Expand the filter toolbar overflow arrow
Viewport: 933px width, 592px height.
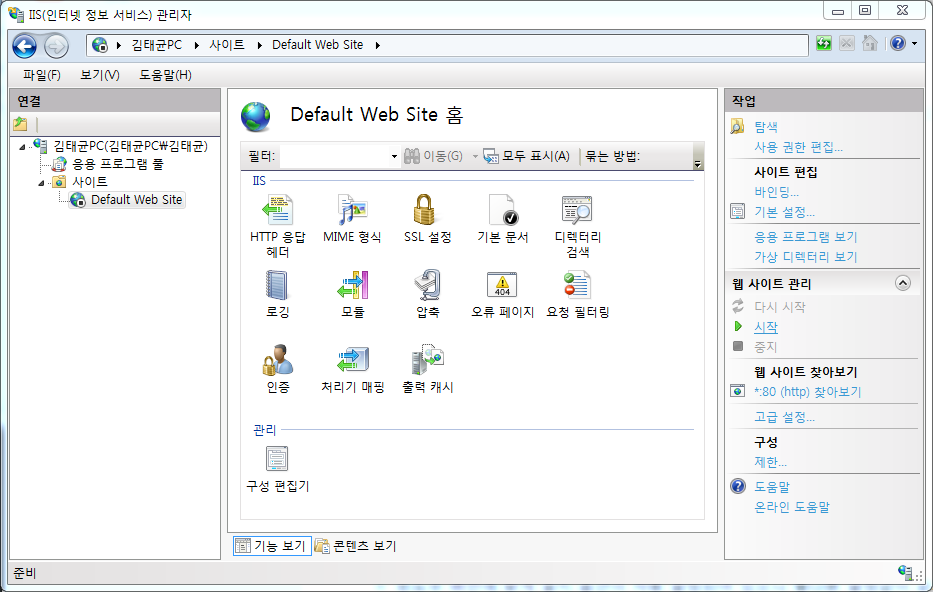(697, 164)
